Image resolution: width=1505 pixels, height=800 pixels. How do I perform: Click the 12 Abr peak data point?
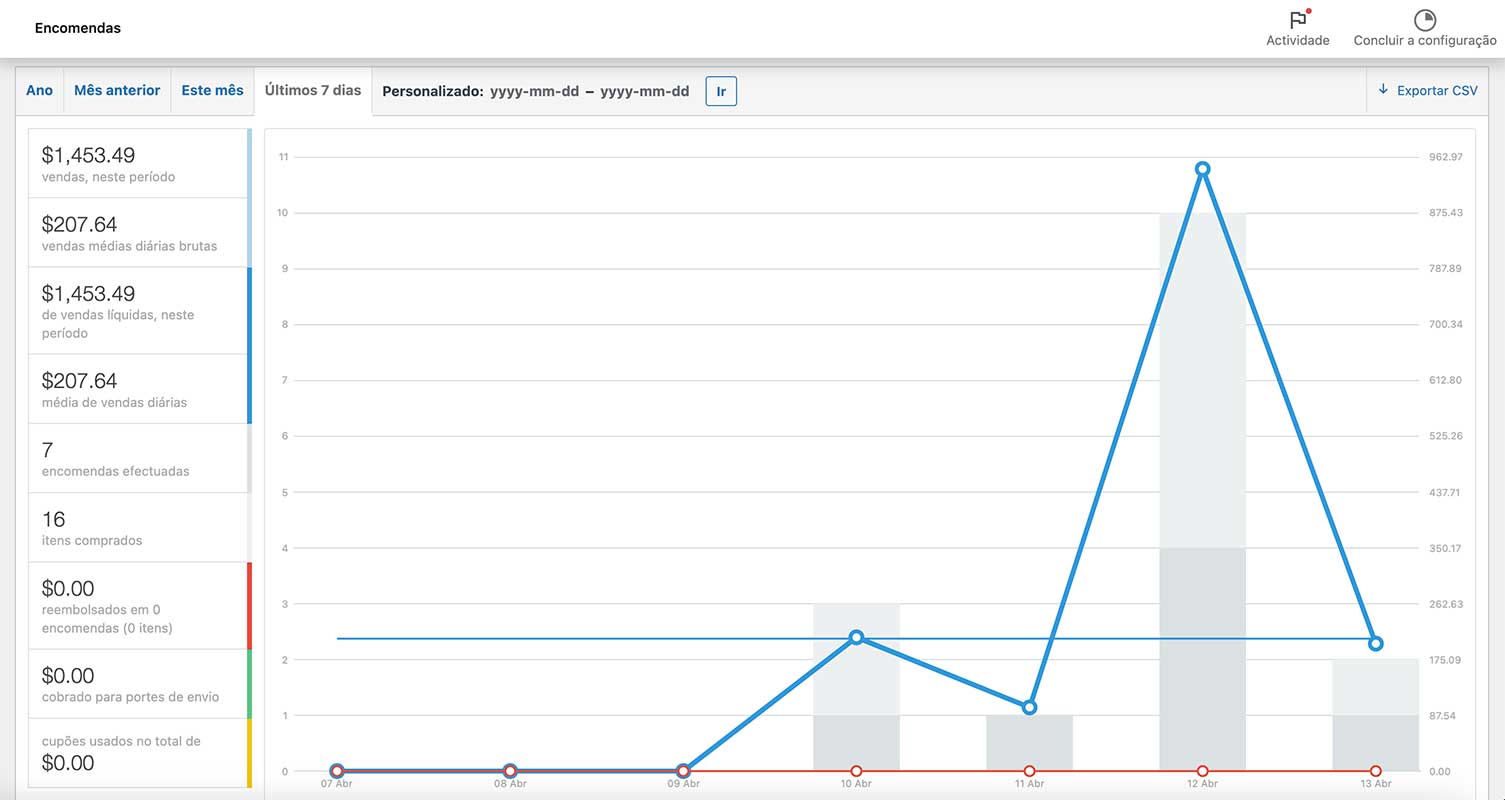[x=1202, y=169]
